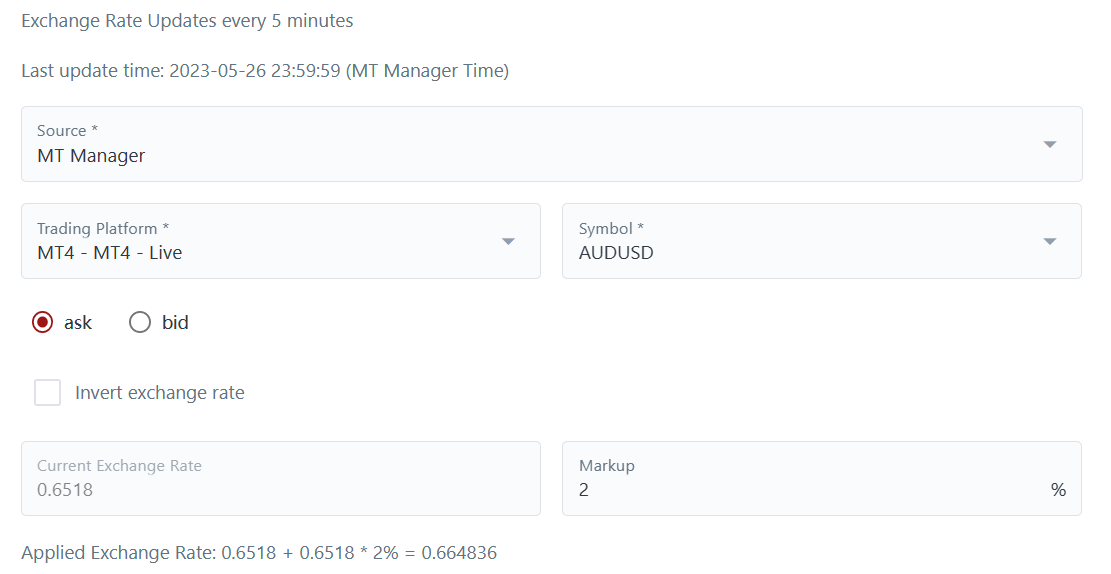Viewport: 1111px width, 574px height.
Task: Click the "bid" label text
Action: pyautogui.click(x=175, y=322)
